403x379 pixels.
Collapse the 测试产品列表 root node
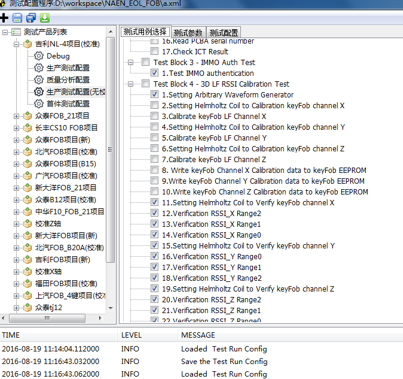point(5,32)
